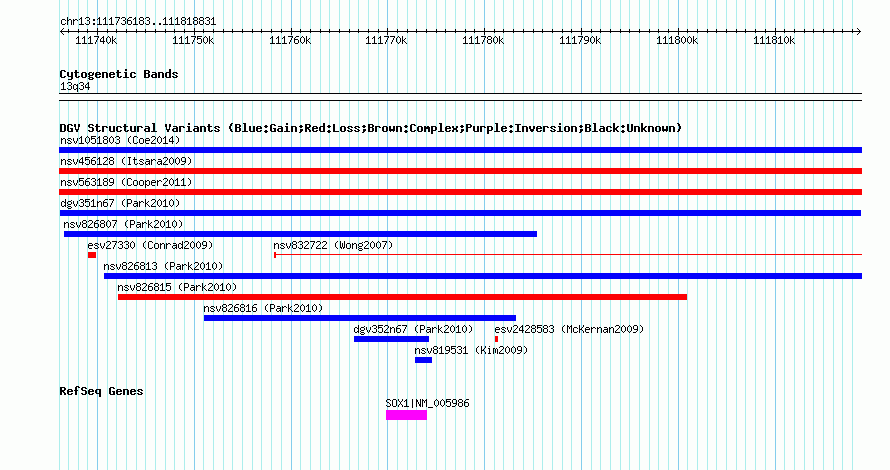
Task: Click the dgv352n67 (Park2010) label
Action: [x=413, y=329]
